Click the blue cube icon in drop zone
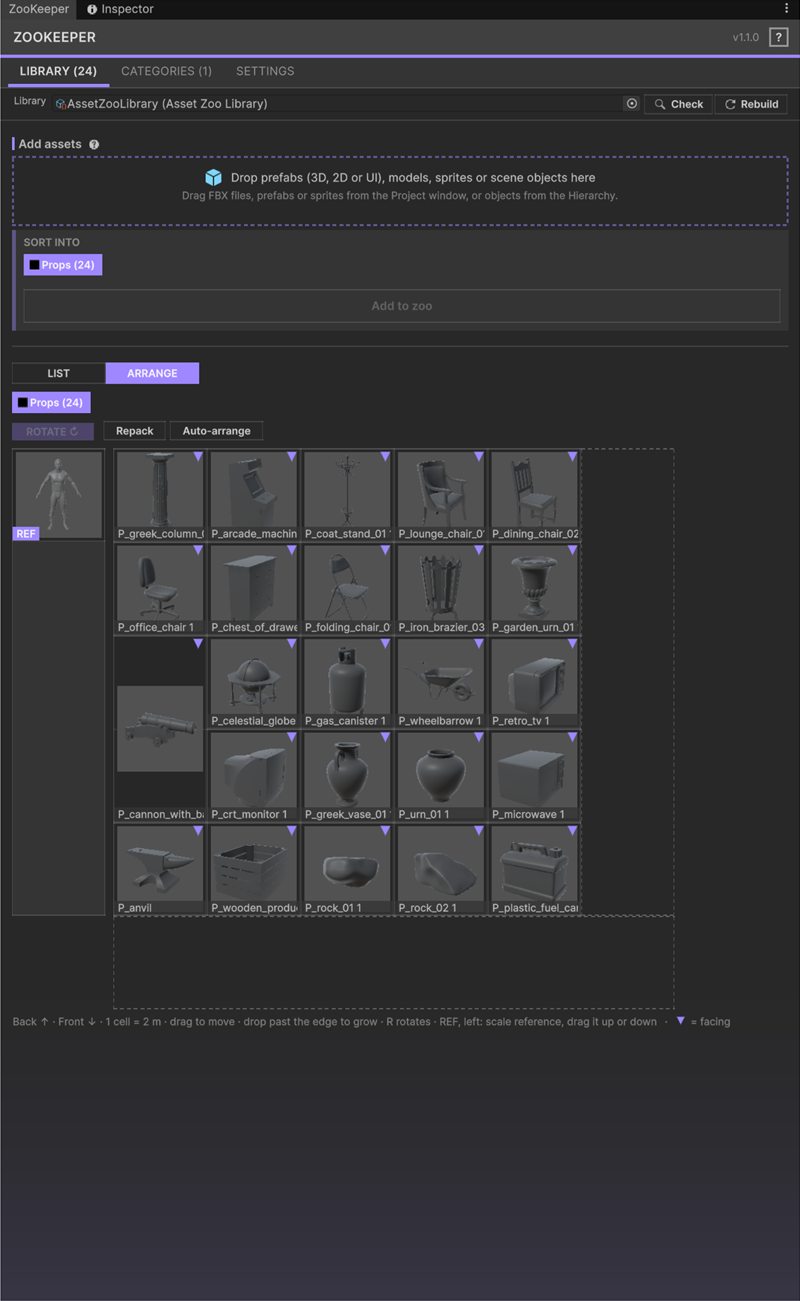This screenshot has height=1301, width=800. pyautogui.click(x=214, y=177)
